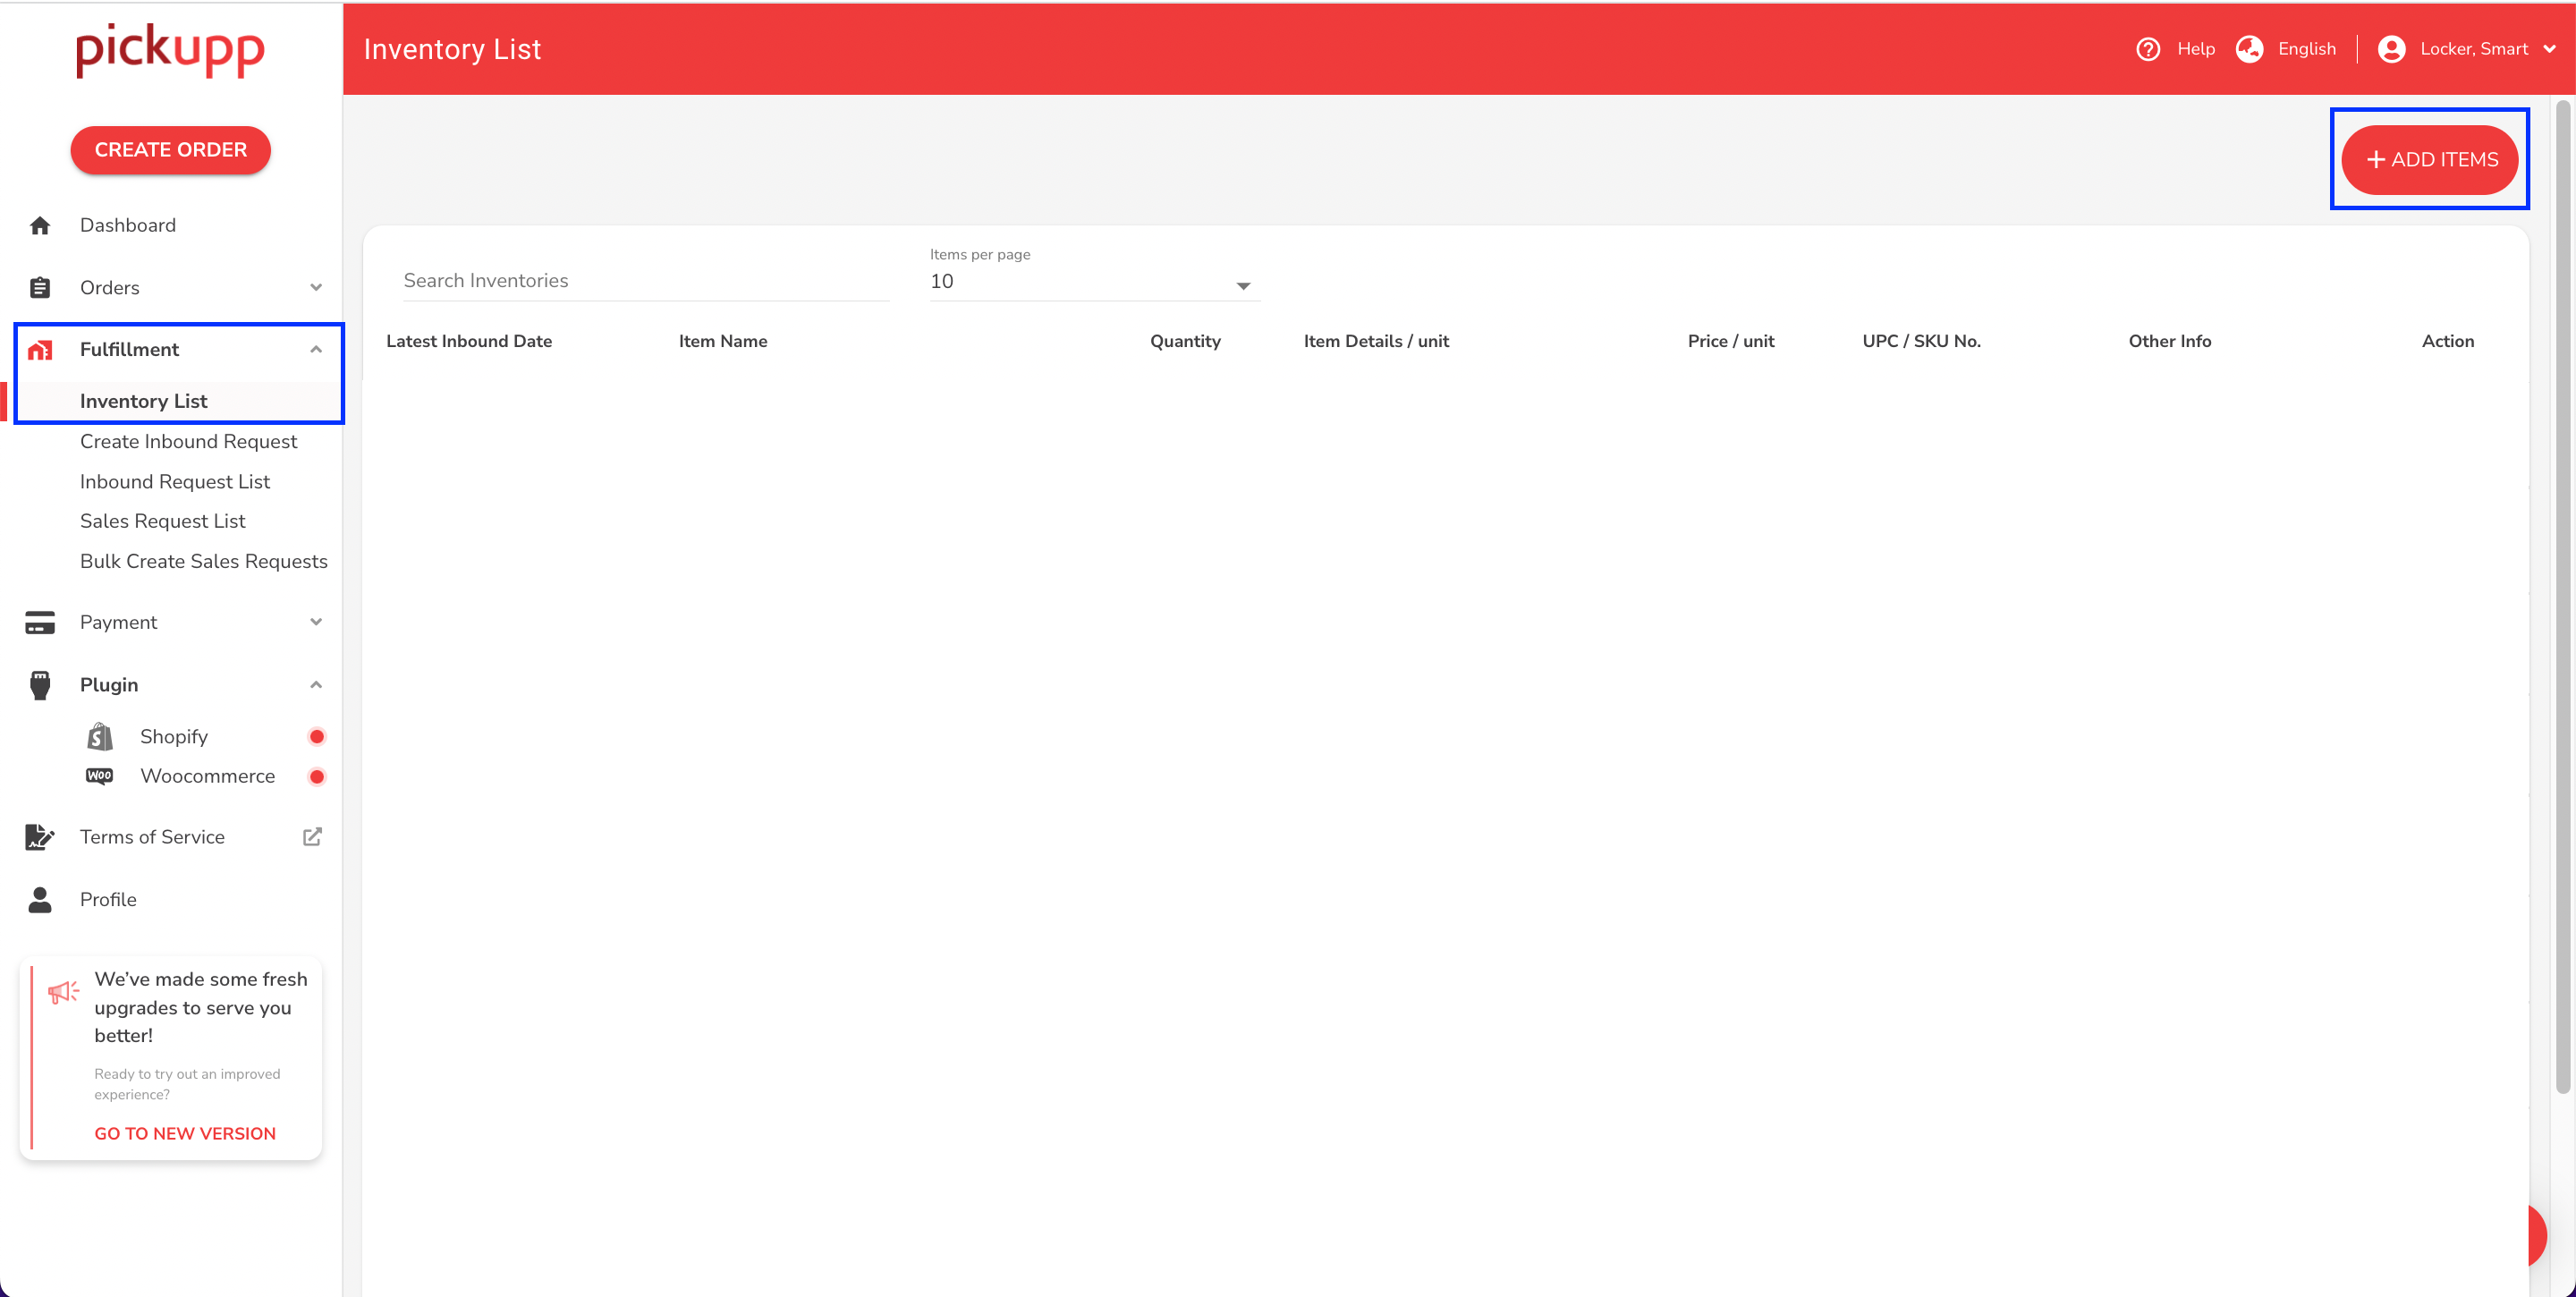The width and height of the screenshot is (2576, 1297).
Task: Click the Shopify bag icon
Action: pos(100,737)
